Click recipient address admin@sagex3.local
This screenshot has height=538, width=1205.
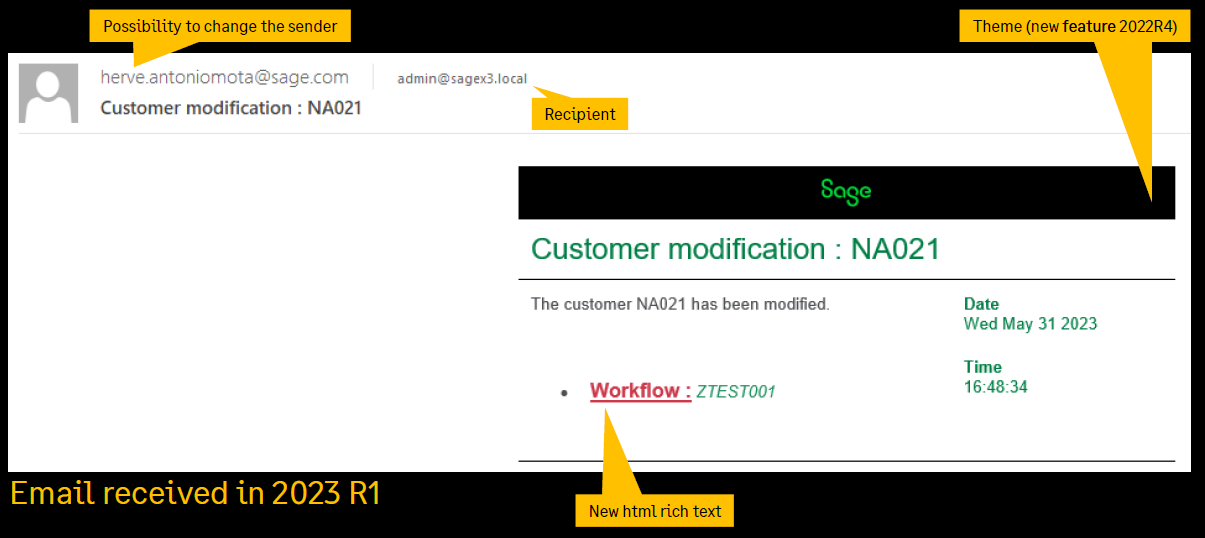(x=461, y=79)
